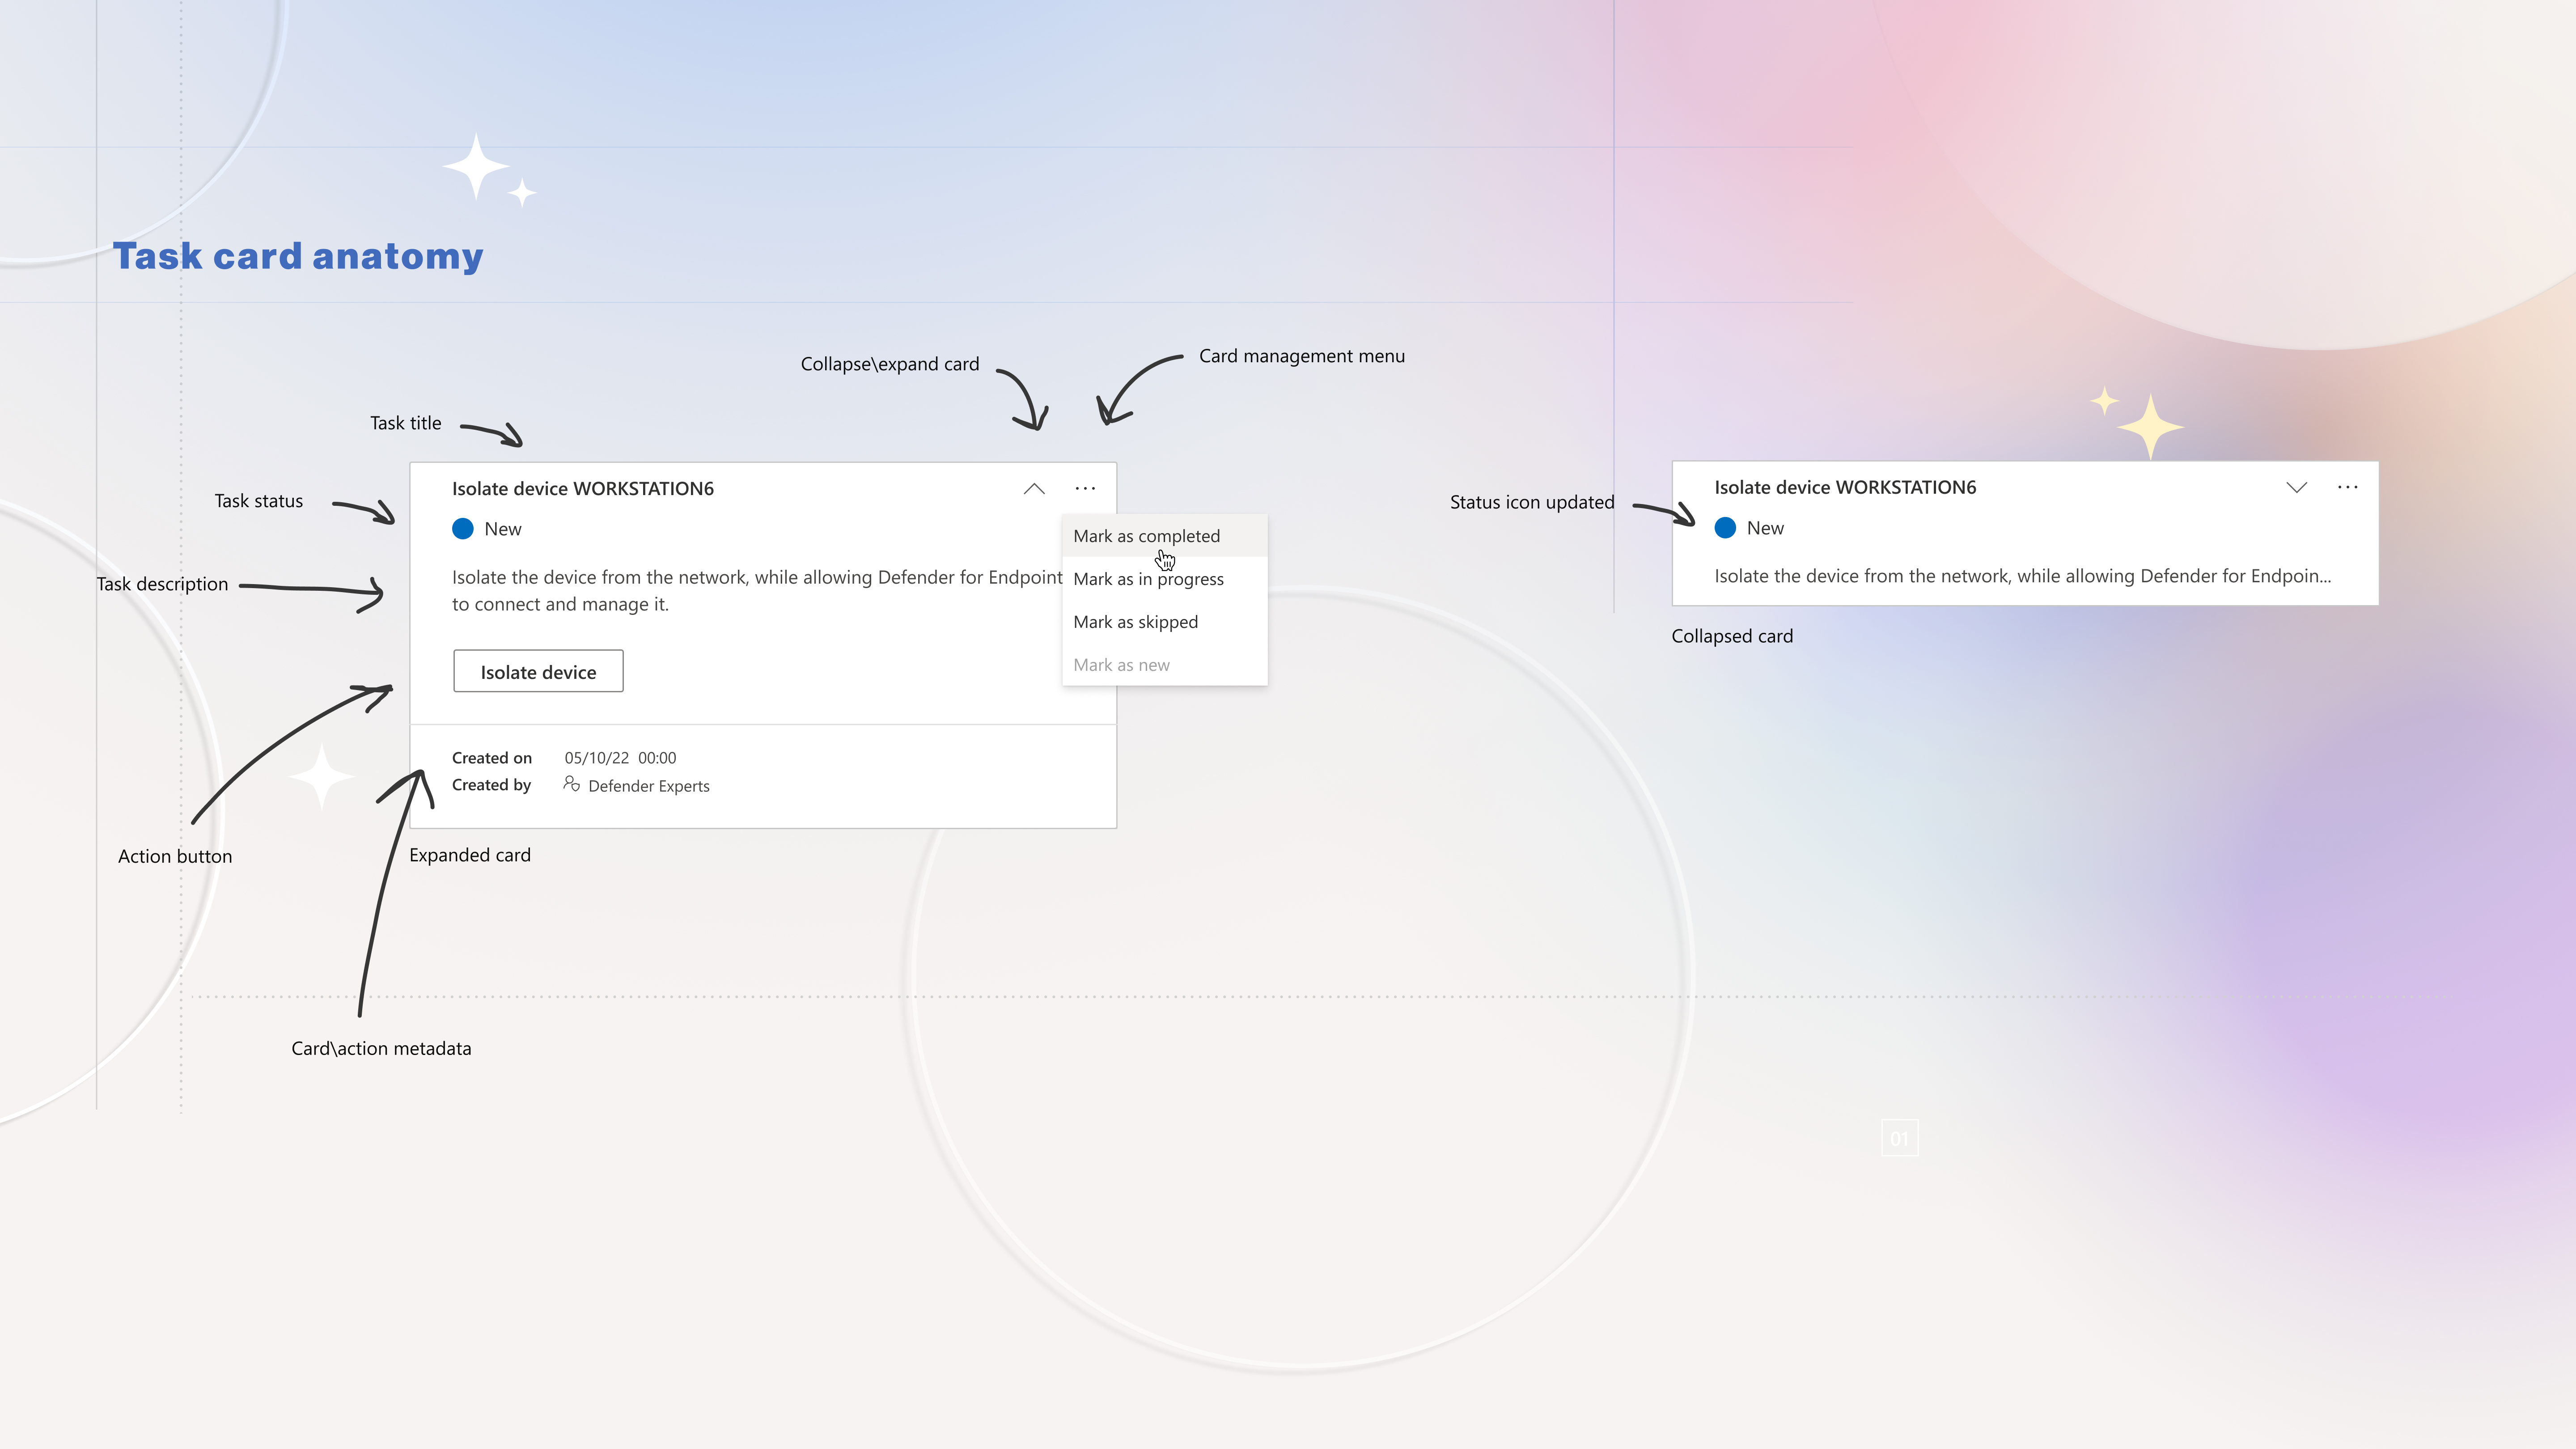
Task: Click the Isolate device action button
Action: tap(538, 671)
